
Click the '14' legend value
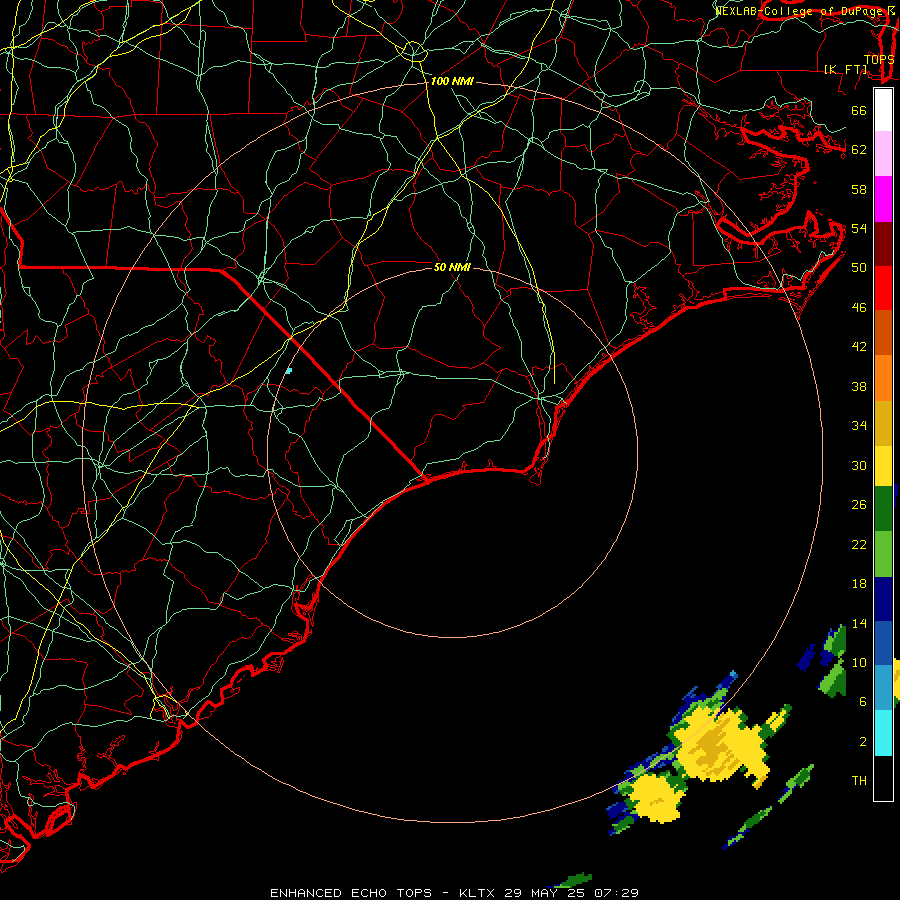tap(859, 623)
